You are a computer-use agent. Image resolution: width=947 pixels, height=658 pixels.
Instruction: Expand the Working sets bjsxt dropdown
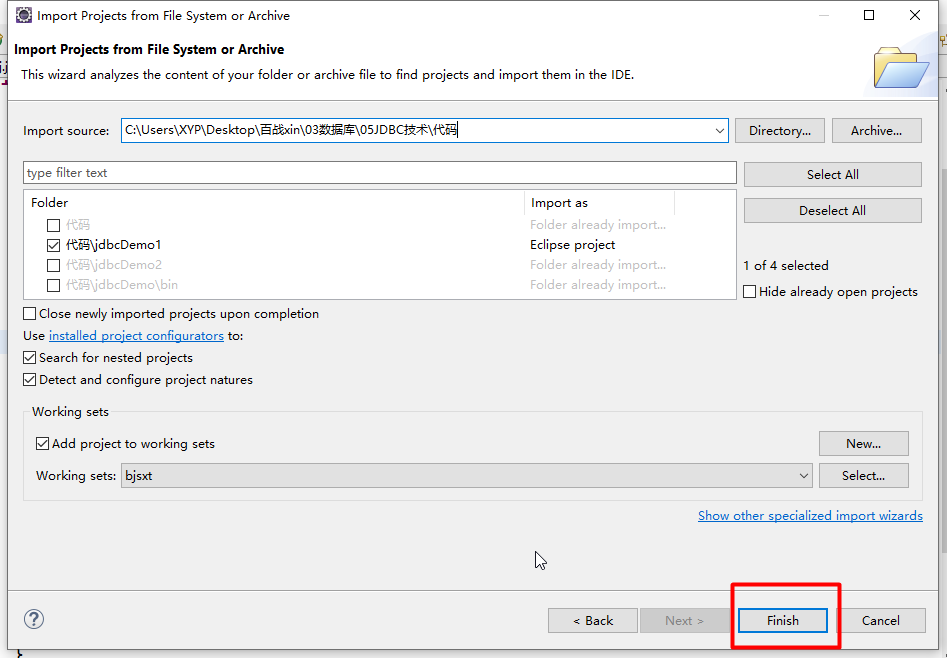point(803,476)
